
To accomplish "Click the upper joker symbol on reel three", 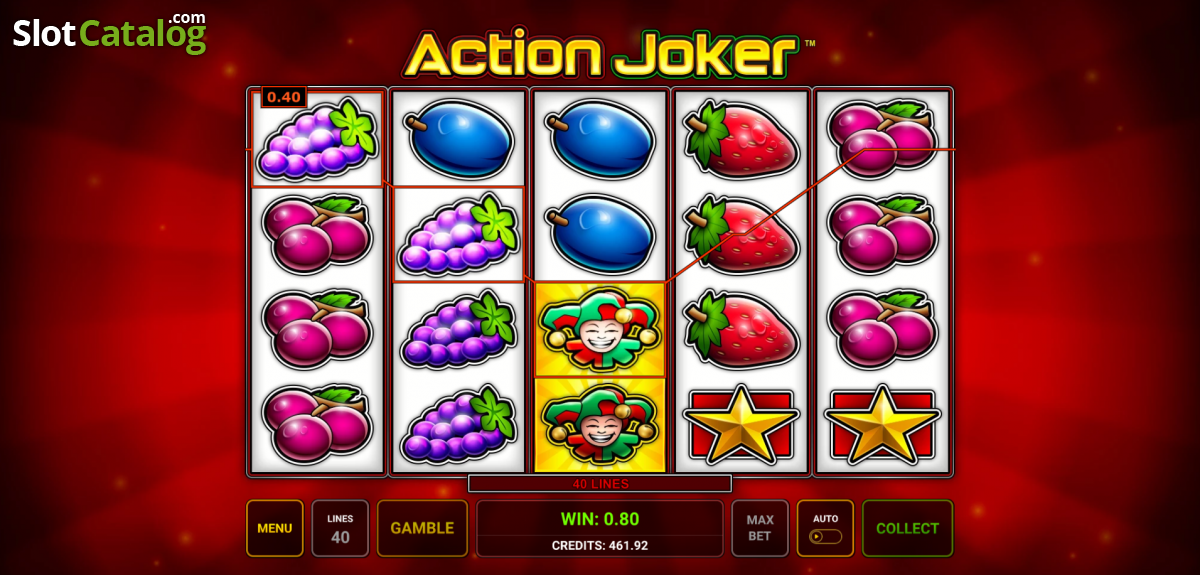I will pyautogui.click(x=600, y=329).
